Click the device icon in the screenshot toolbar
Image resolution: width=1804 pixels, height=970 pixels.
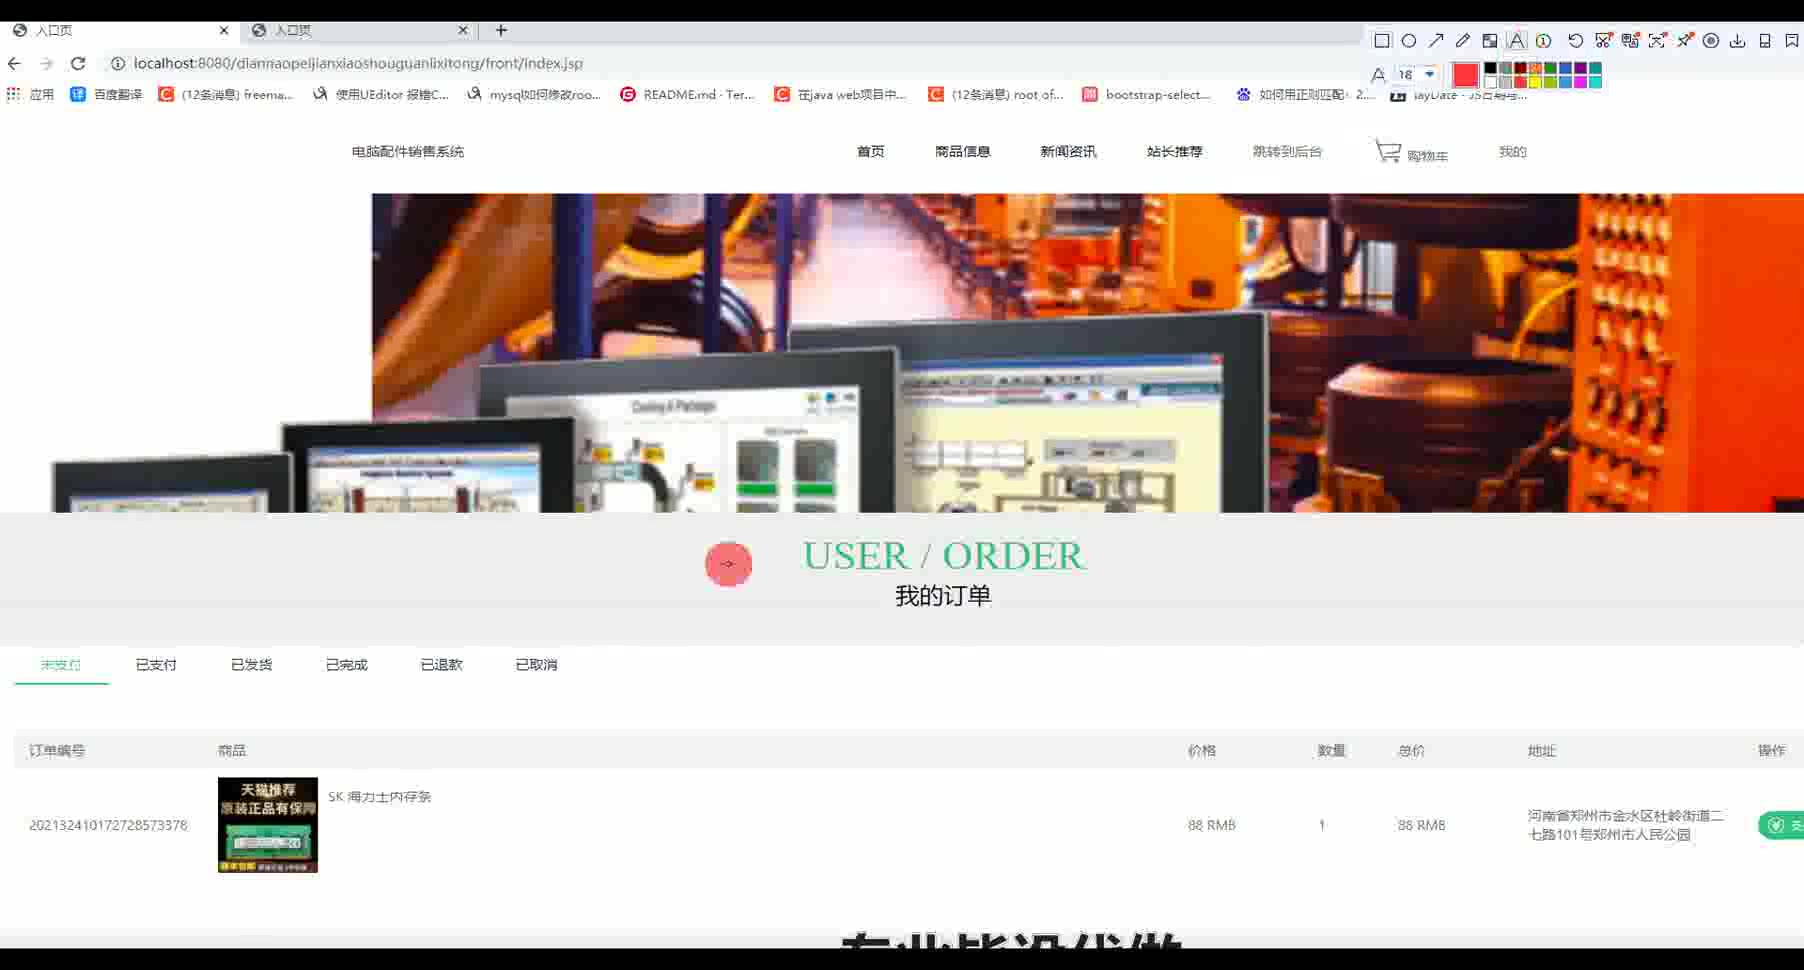1765,41
